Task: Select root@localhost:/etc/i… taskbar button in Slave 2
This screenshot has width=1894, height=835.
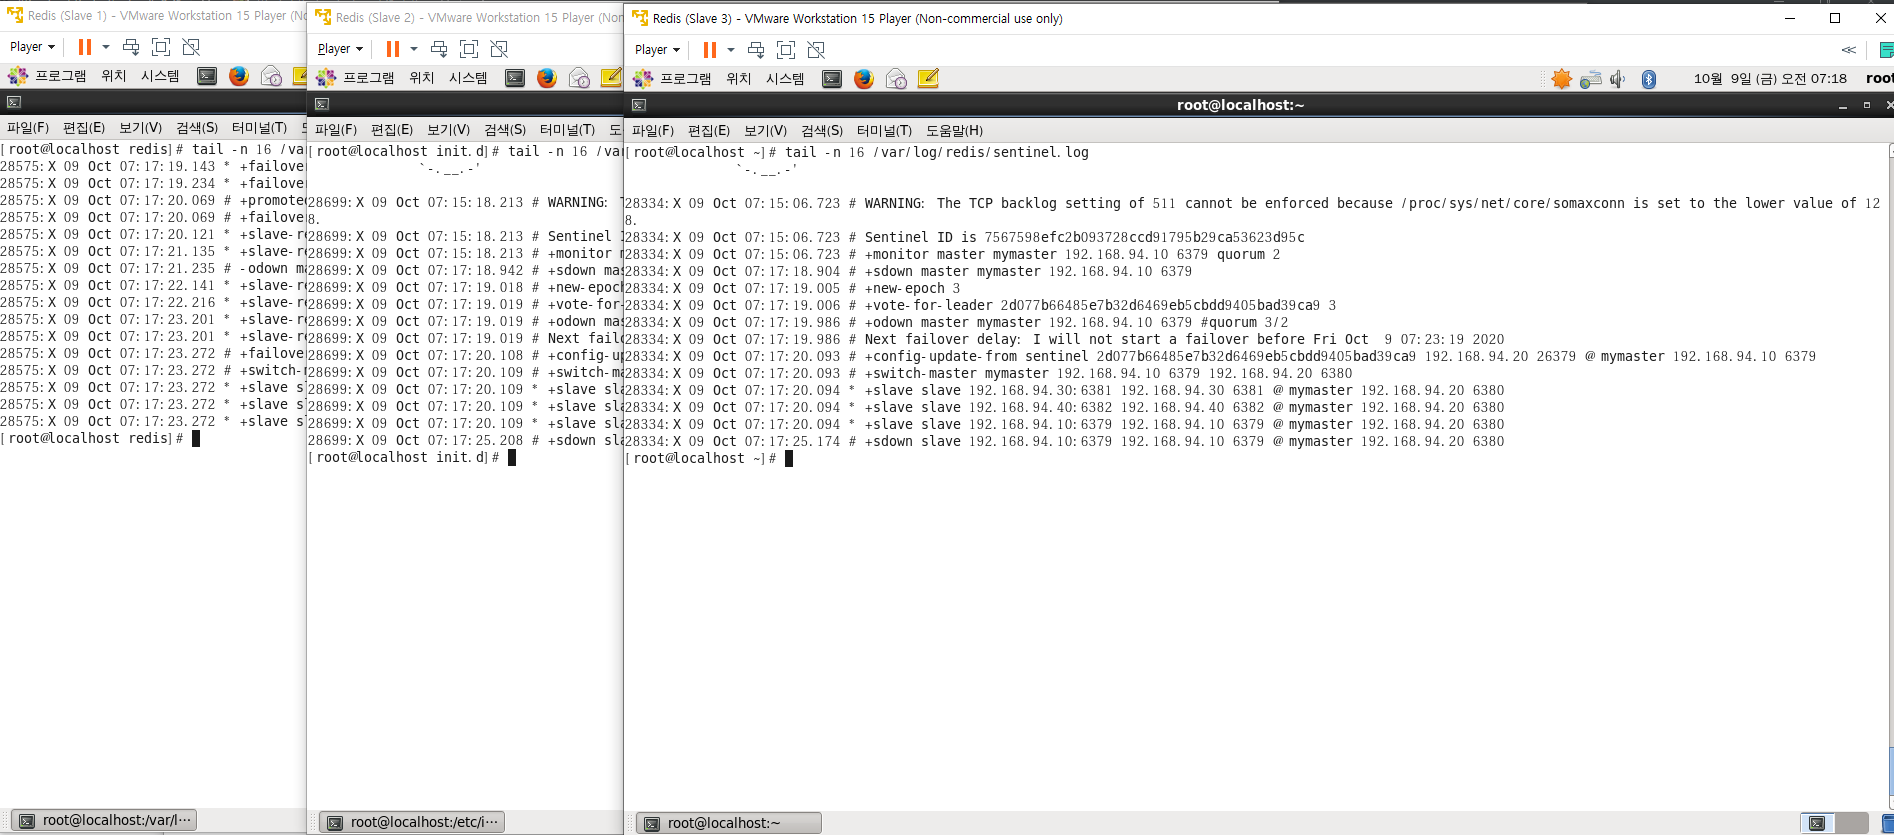Action: tap(412, 822)
